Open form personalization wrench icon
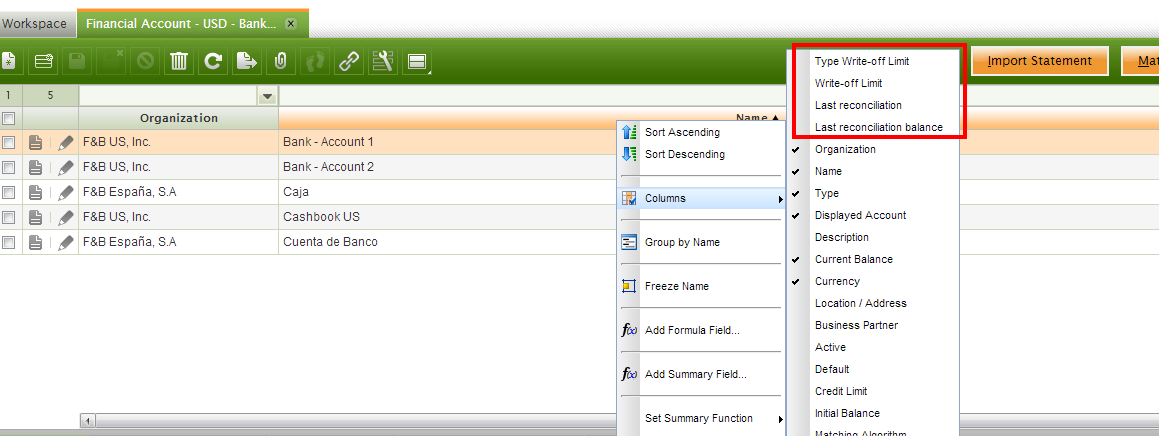 click(x=382, y=61)
